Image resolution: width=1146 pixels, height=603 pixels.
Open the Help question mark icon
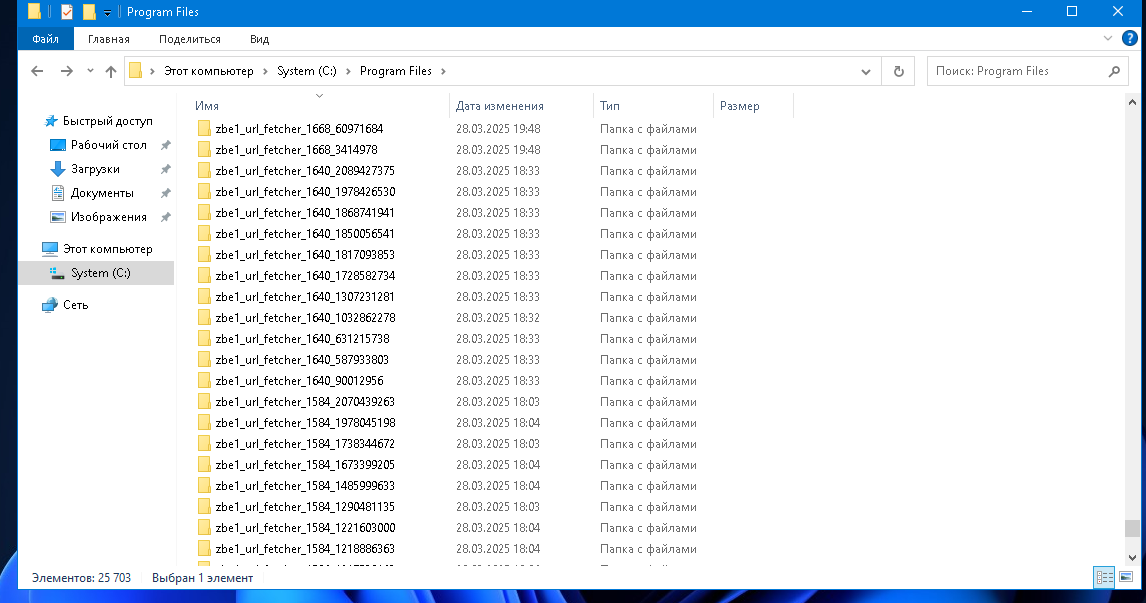coord(1130,38)
